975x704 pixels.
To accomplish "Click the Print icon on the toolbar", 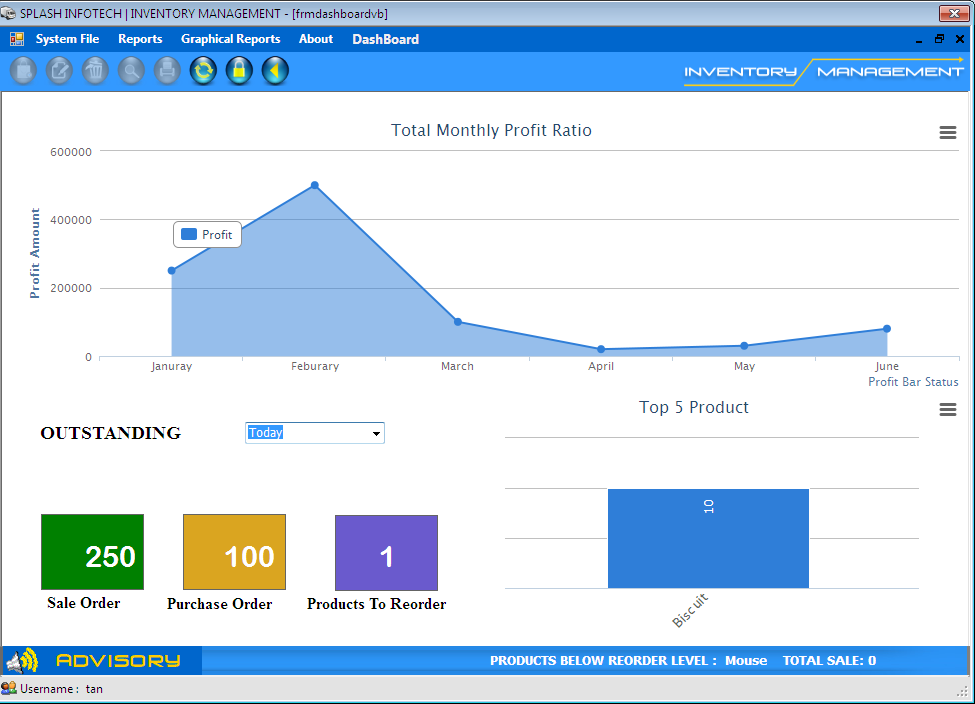I will point(167,71).
